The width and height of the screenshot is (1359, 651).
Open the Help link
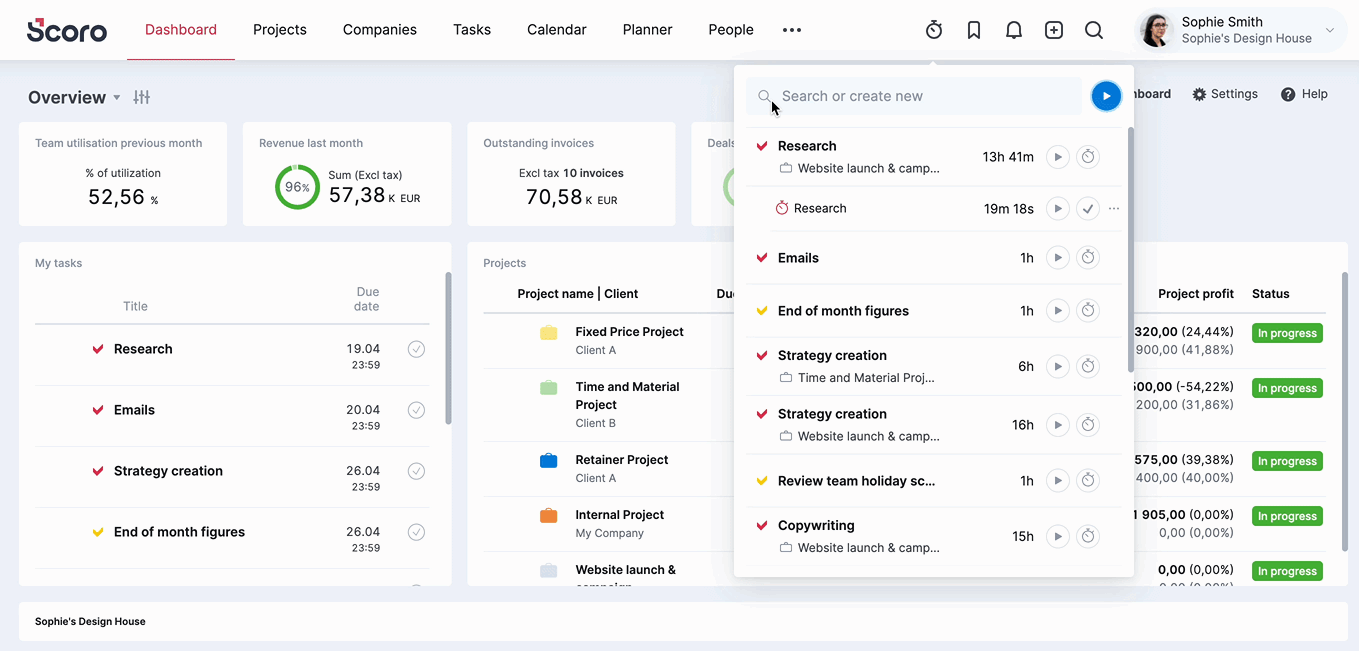(1304, 94)
